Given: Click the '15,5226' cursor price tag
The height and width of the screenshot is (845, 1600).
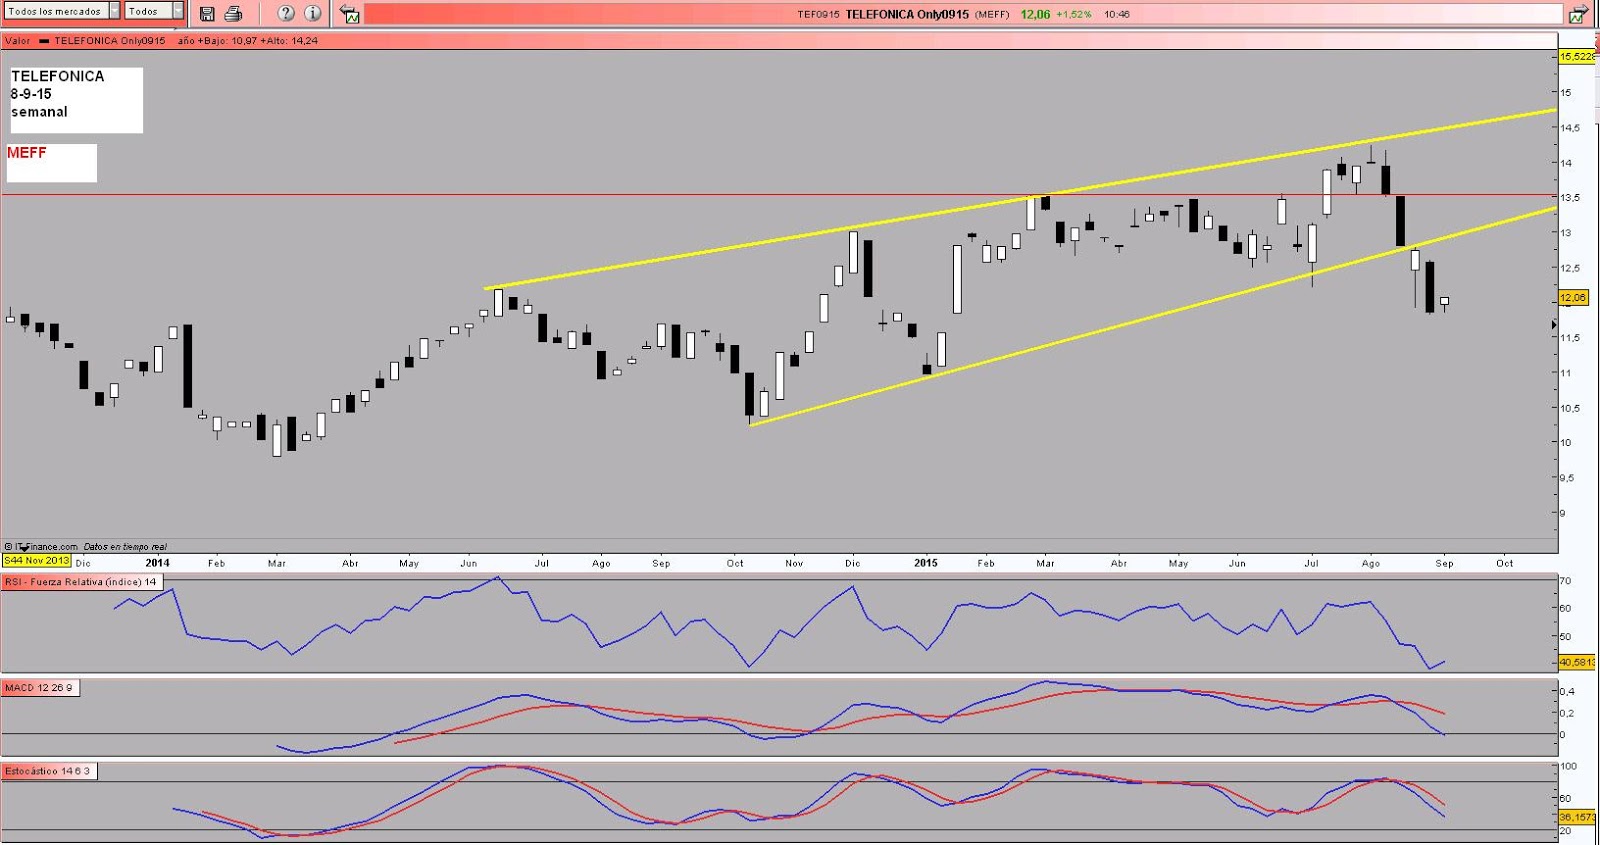Looking at the screenshot, I should click(x=1577, y=57).
